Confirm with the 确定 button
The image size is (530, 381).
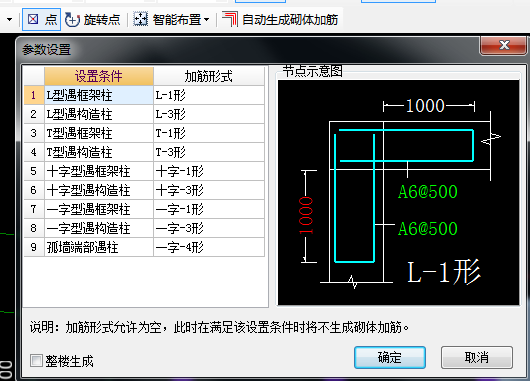[x=390, y=357]
